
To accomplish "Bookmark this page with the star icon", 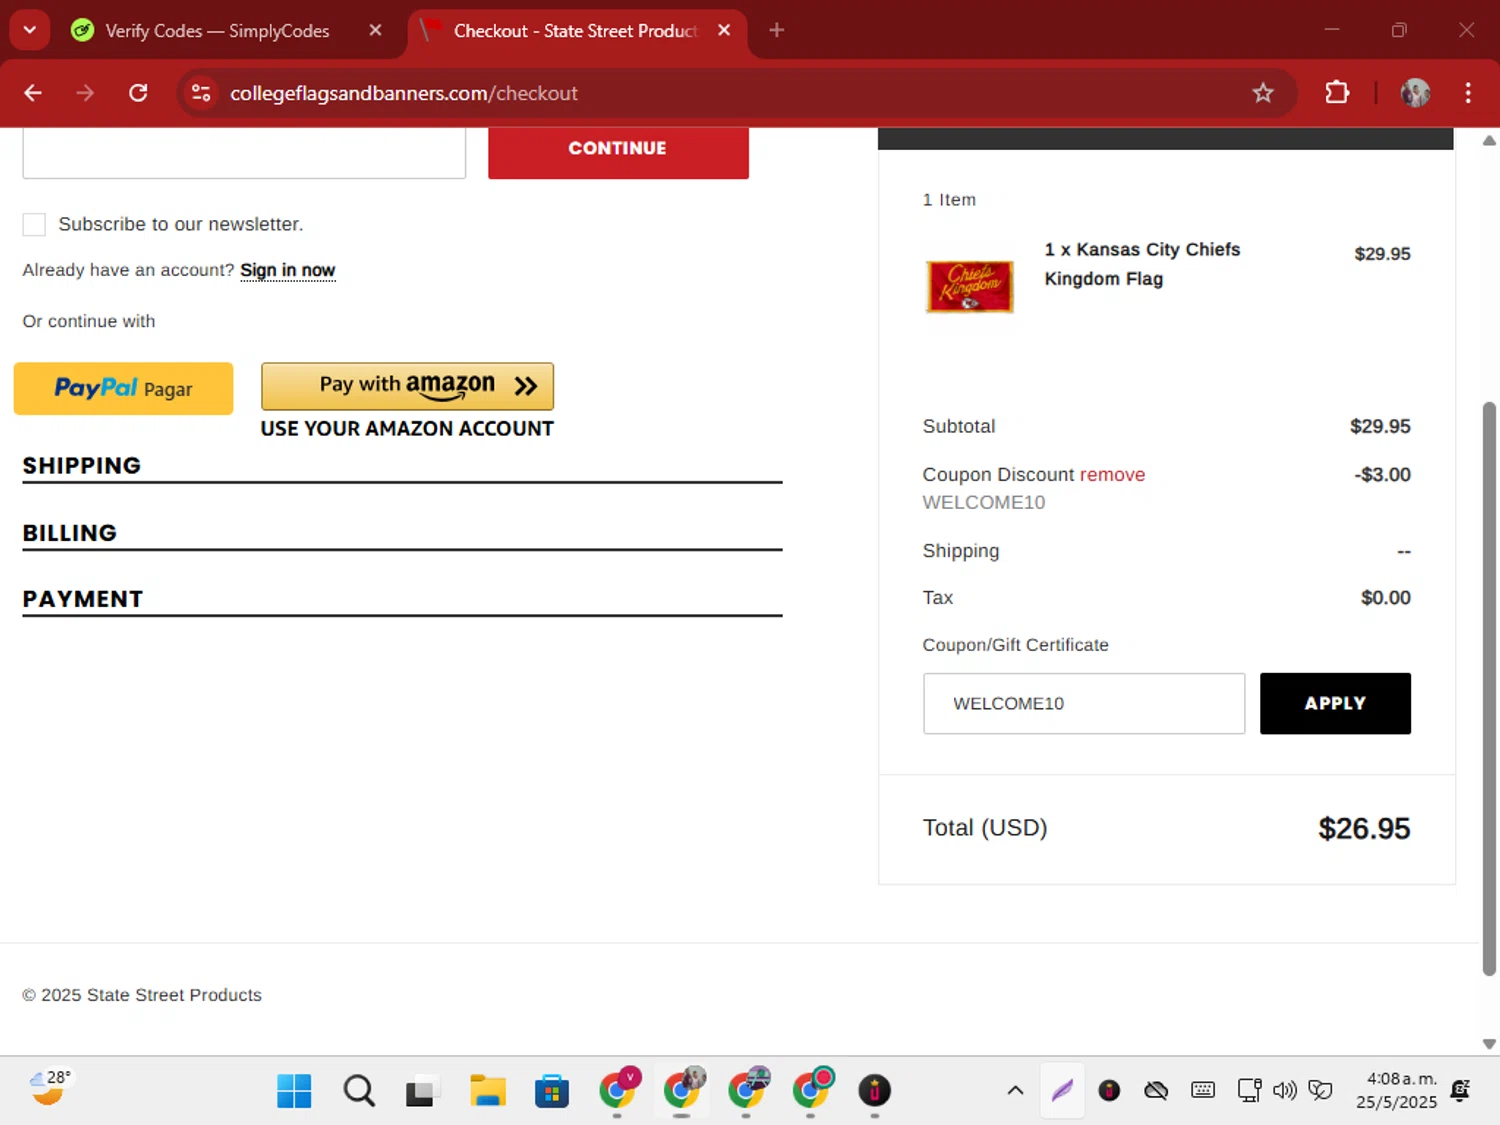I will (x=1263, y=93).
